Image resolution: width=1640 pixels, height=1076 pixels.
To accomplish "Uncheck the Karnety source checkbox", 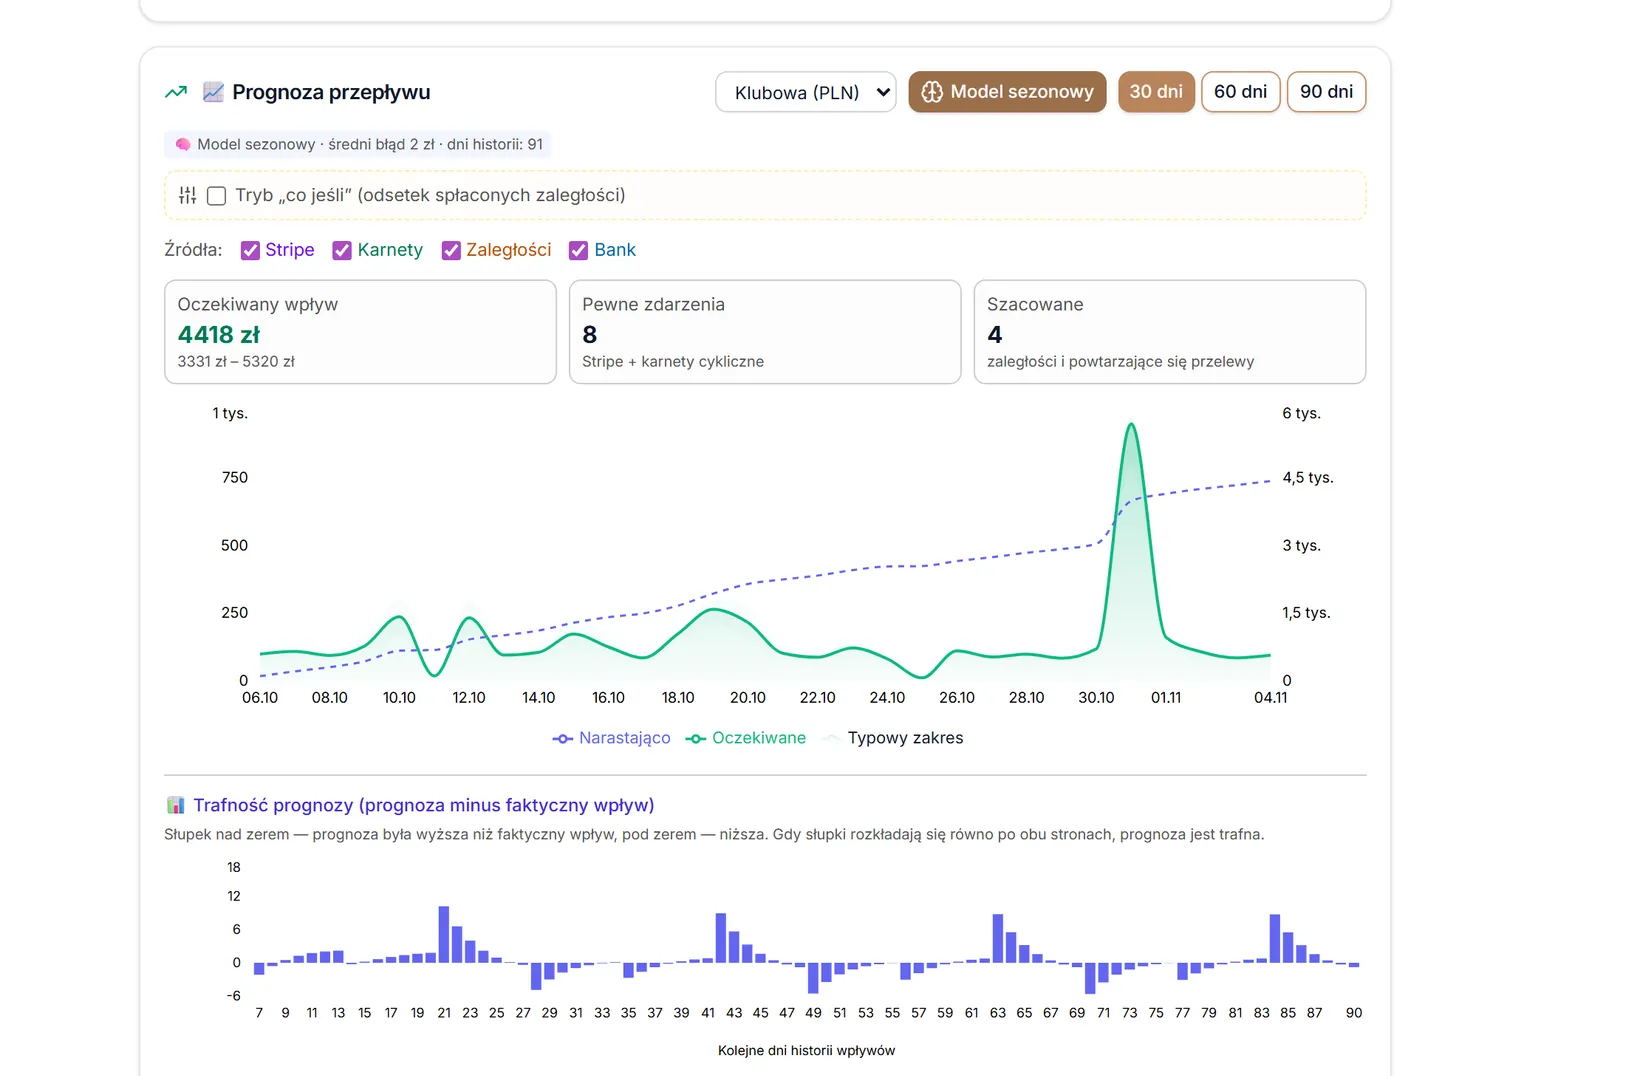I will [342, 251].
